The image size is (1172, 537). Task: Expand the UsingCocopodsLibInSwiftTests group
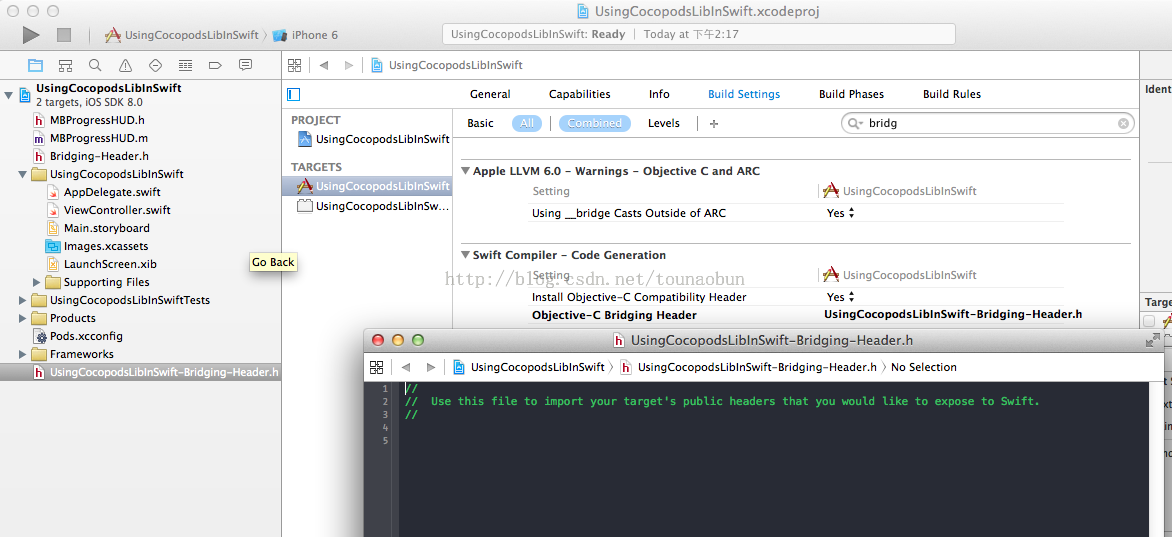coord(22,300)
